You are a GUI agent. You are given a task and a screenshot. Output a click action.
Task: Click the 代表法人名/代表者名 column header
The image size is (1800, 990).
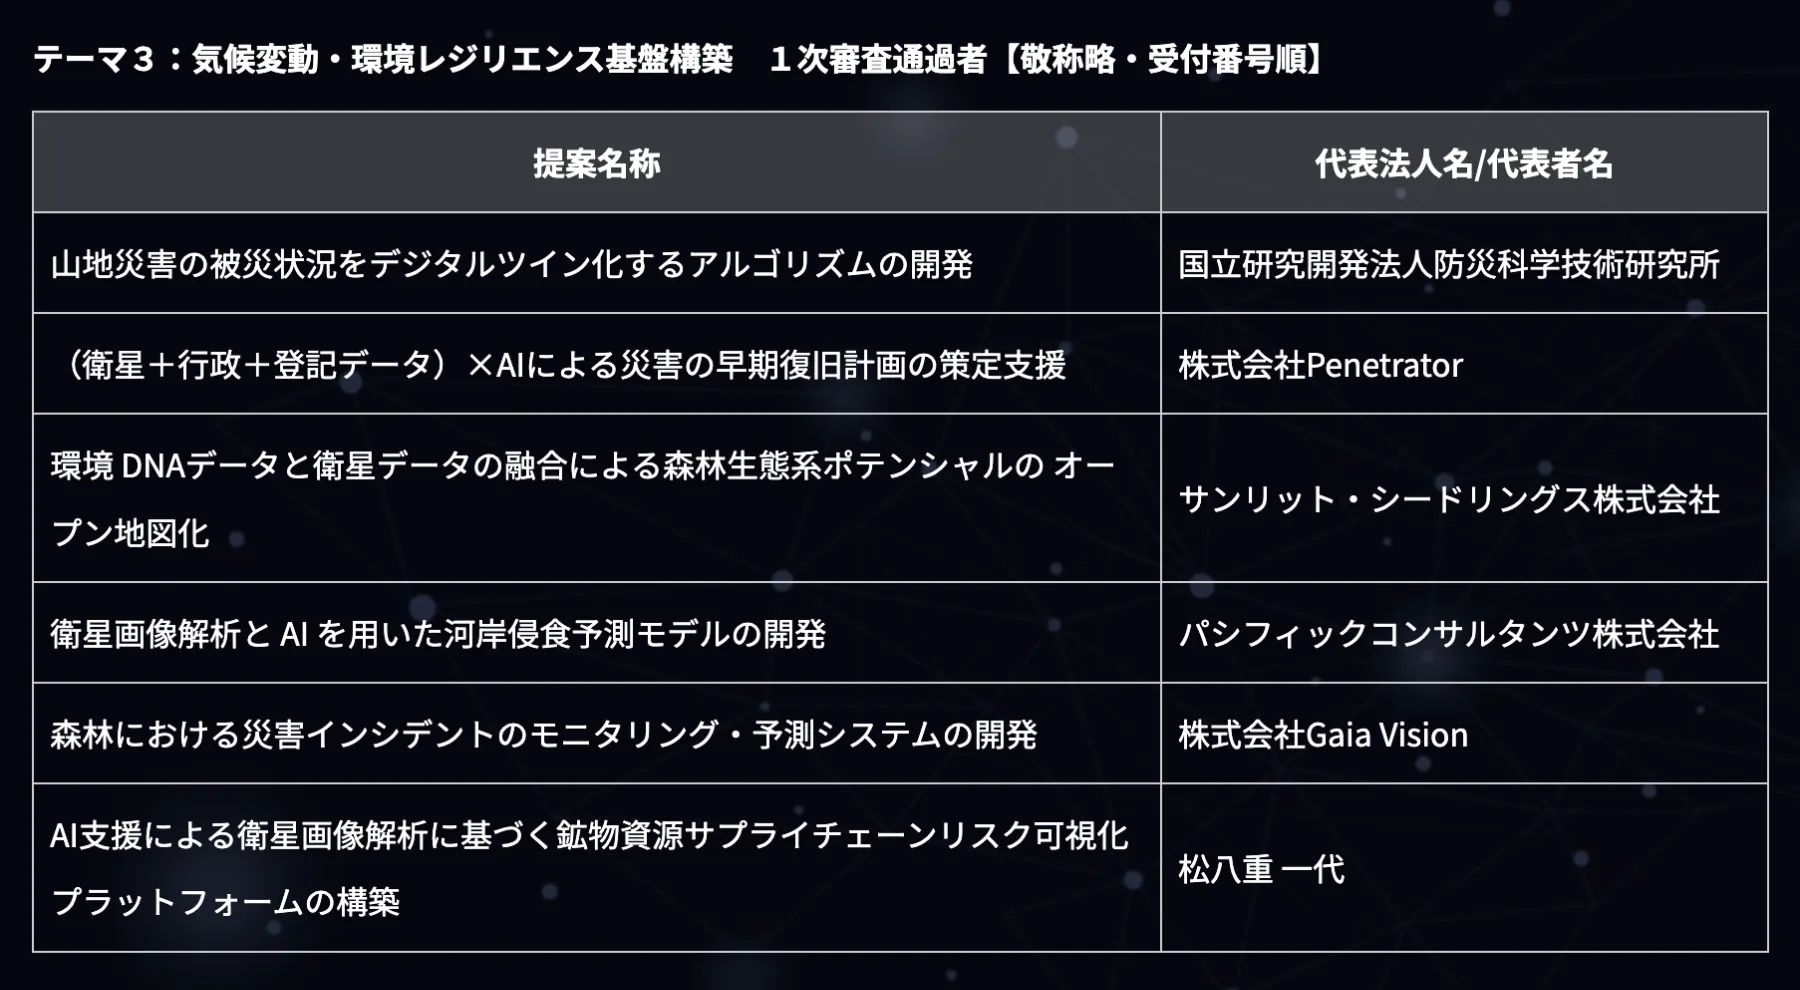tap(1463, 163)
